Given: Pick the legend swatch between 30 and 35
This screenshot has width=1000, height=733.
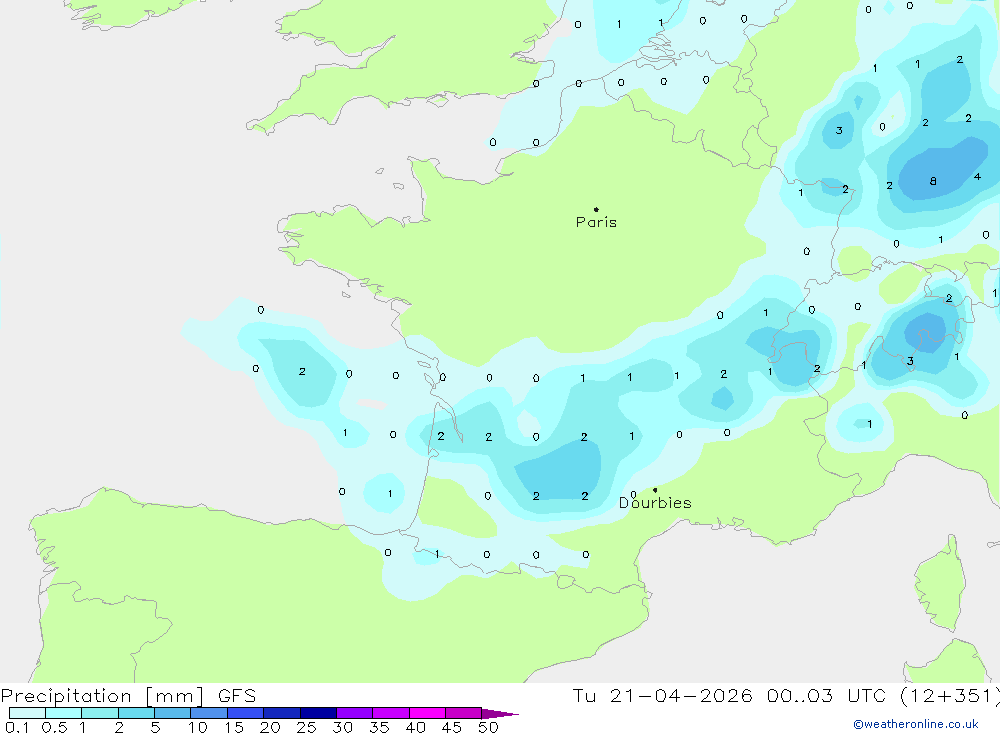Looking at the screenshot, I should (x=354, y=713).
